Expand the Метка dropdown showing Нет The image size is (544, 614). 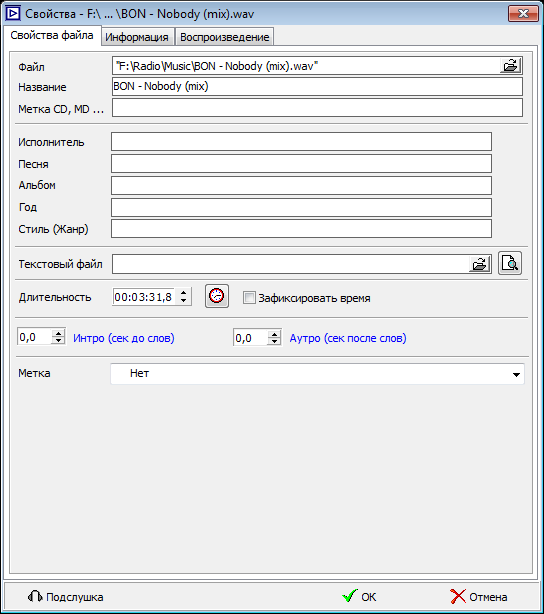click(317, 374)
